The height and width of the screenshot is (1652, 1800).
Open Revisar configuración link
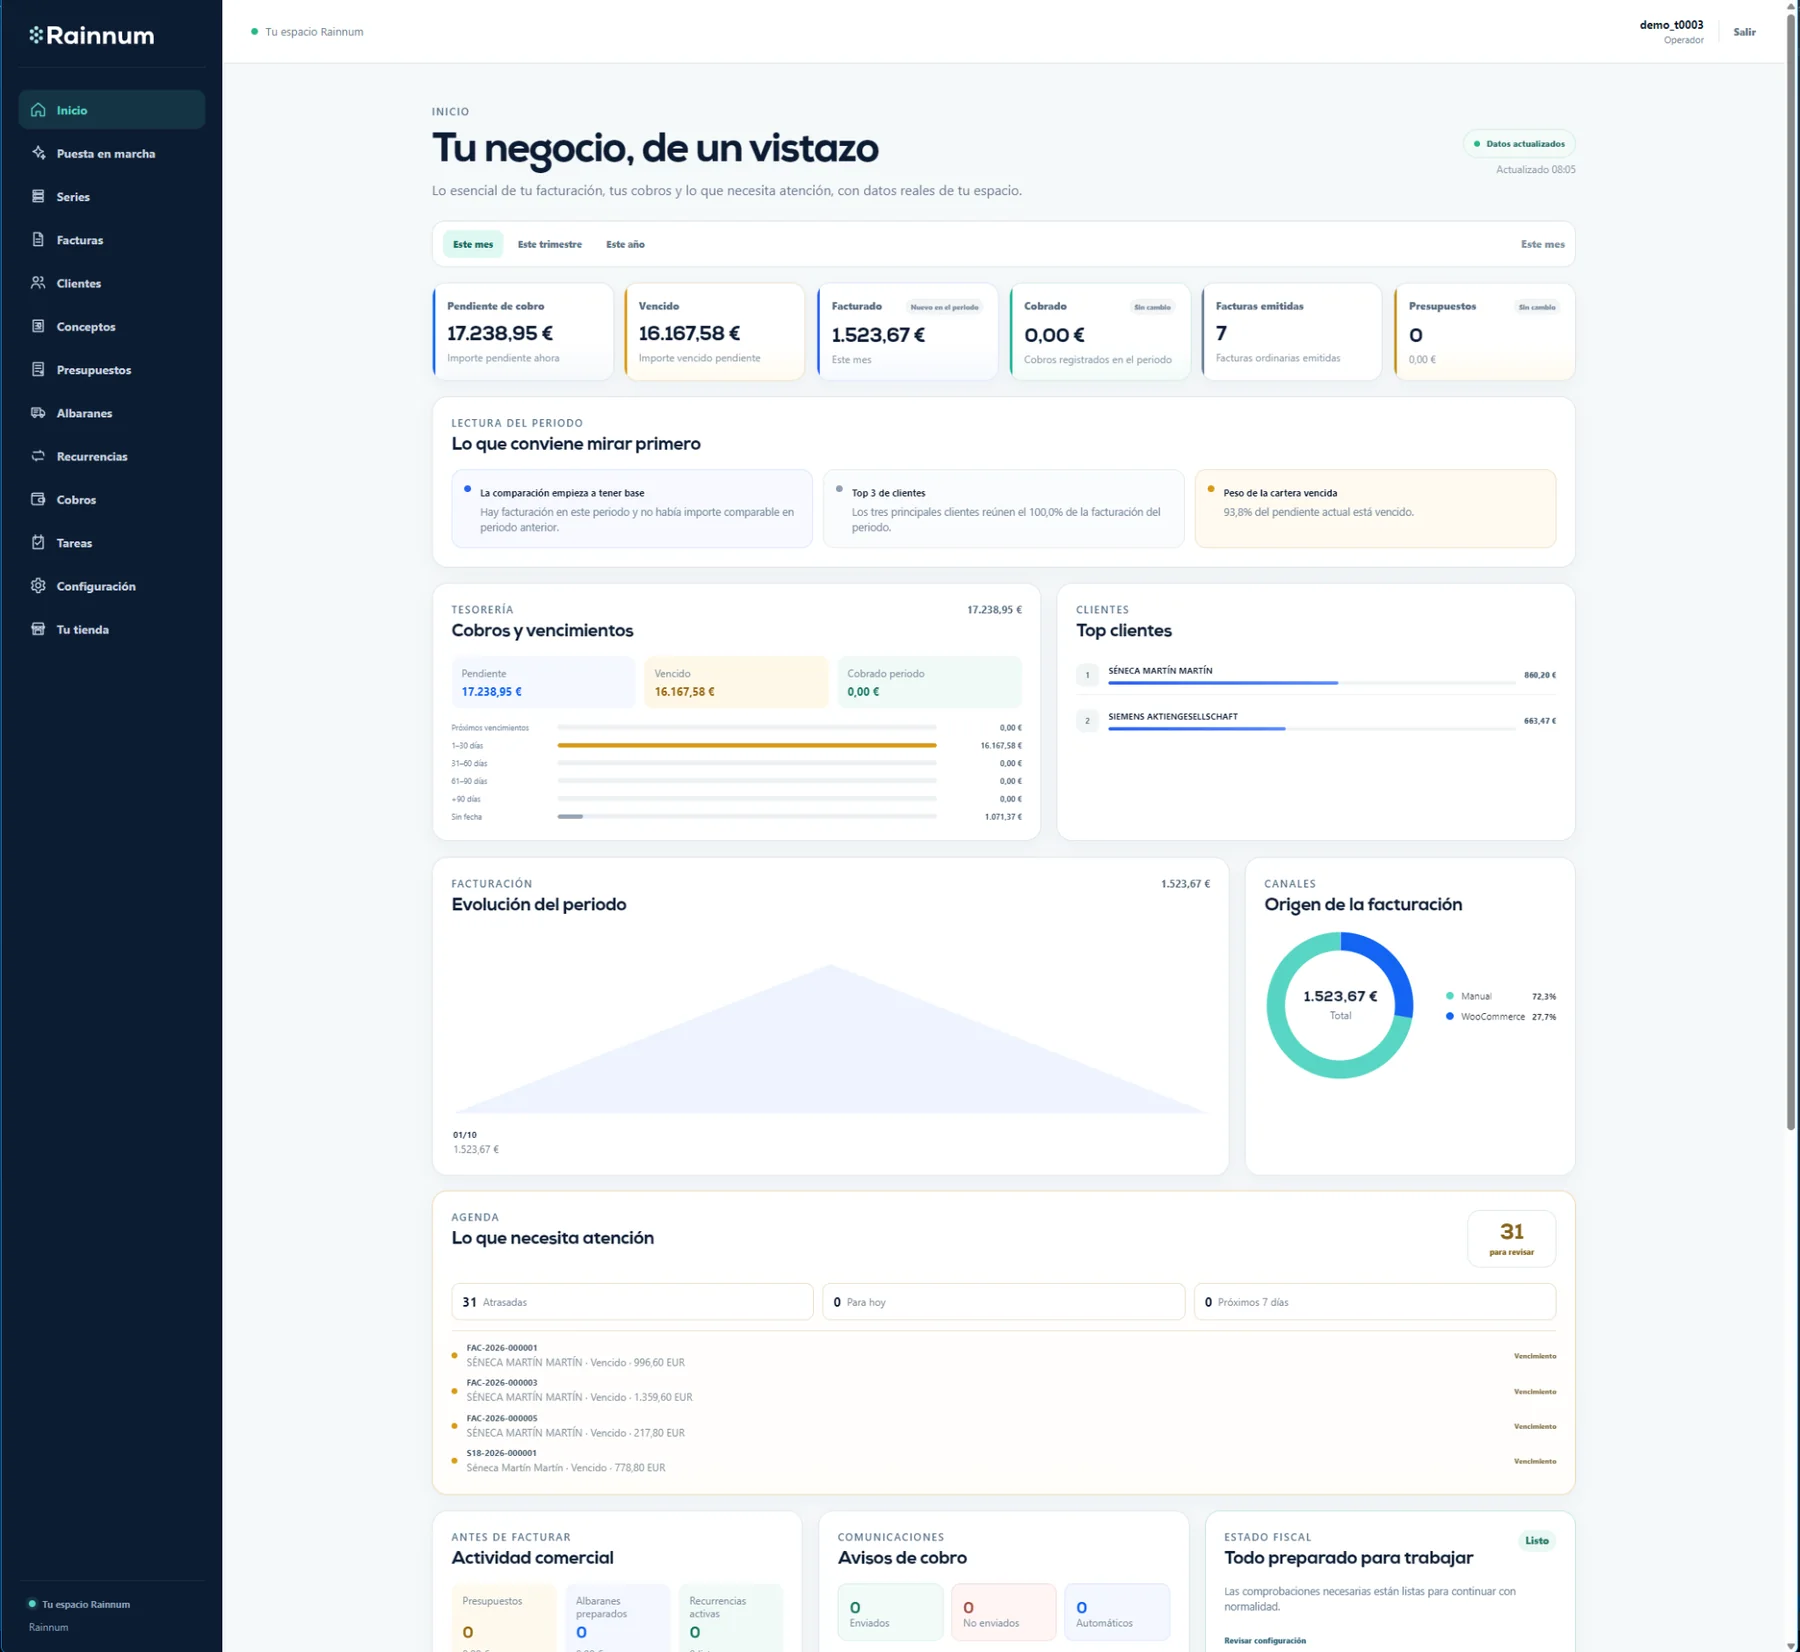tap(1264, 1640)
